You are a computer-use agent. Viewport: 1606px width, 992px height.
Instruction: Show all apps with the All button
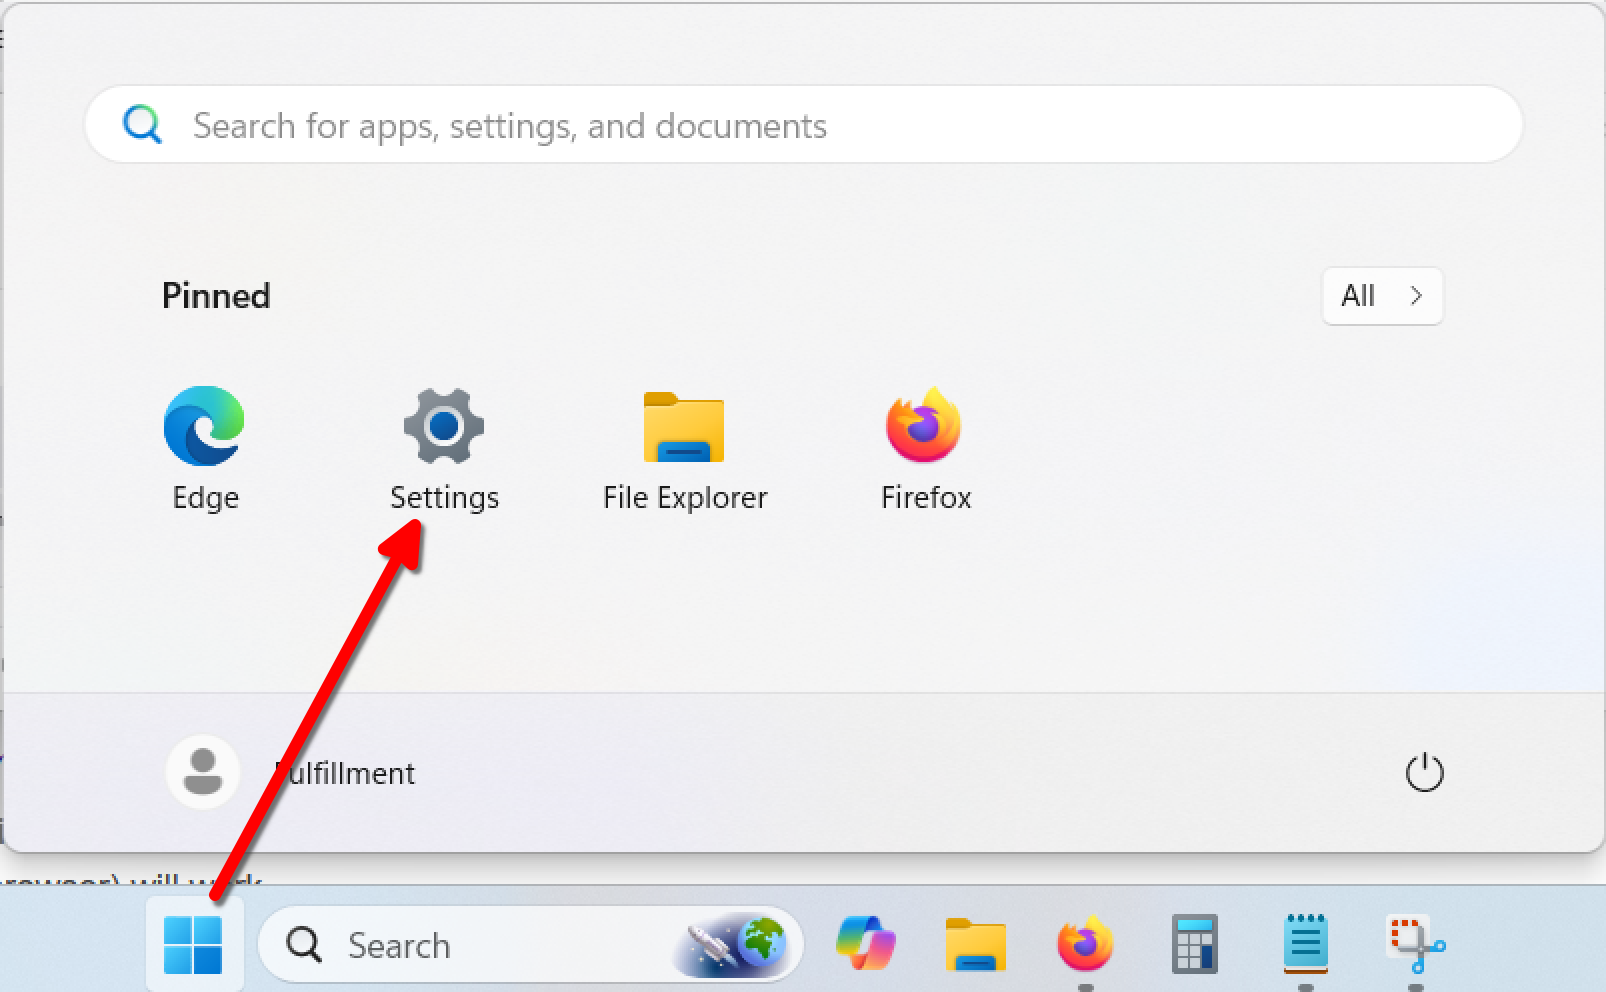click(x=1381, y=296)
